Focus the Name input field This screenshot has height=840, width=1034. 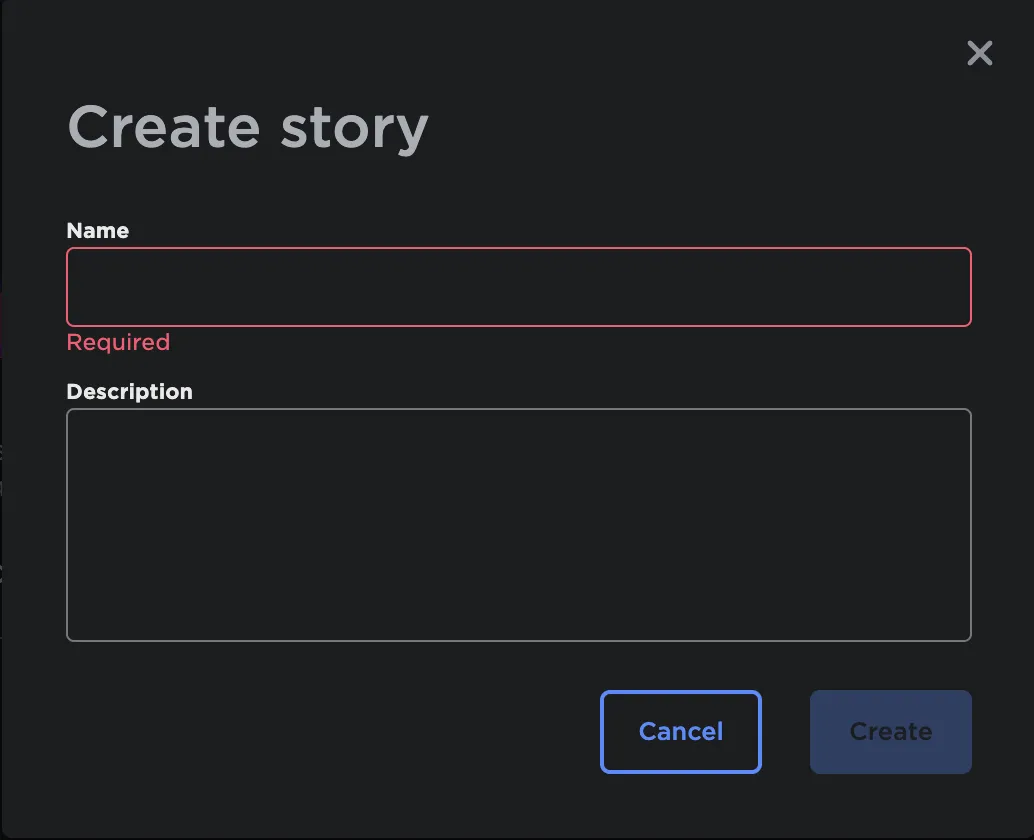click(x=518, y=287)
